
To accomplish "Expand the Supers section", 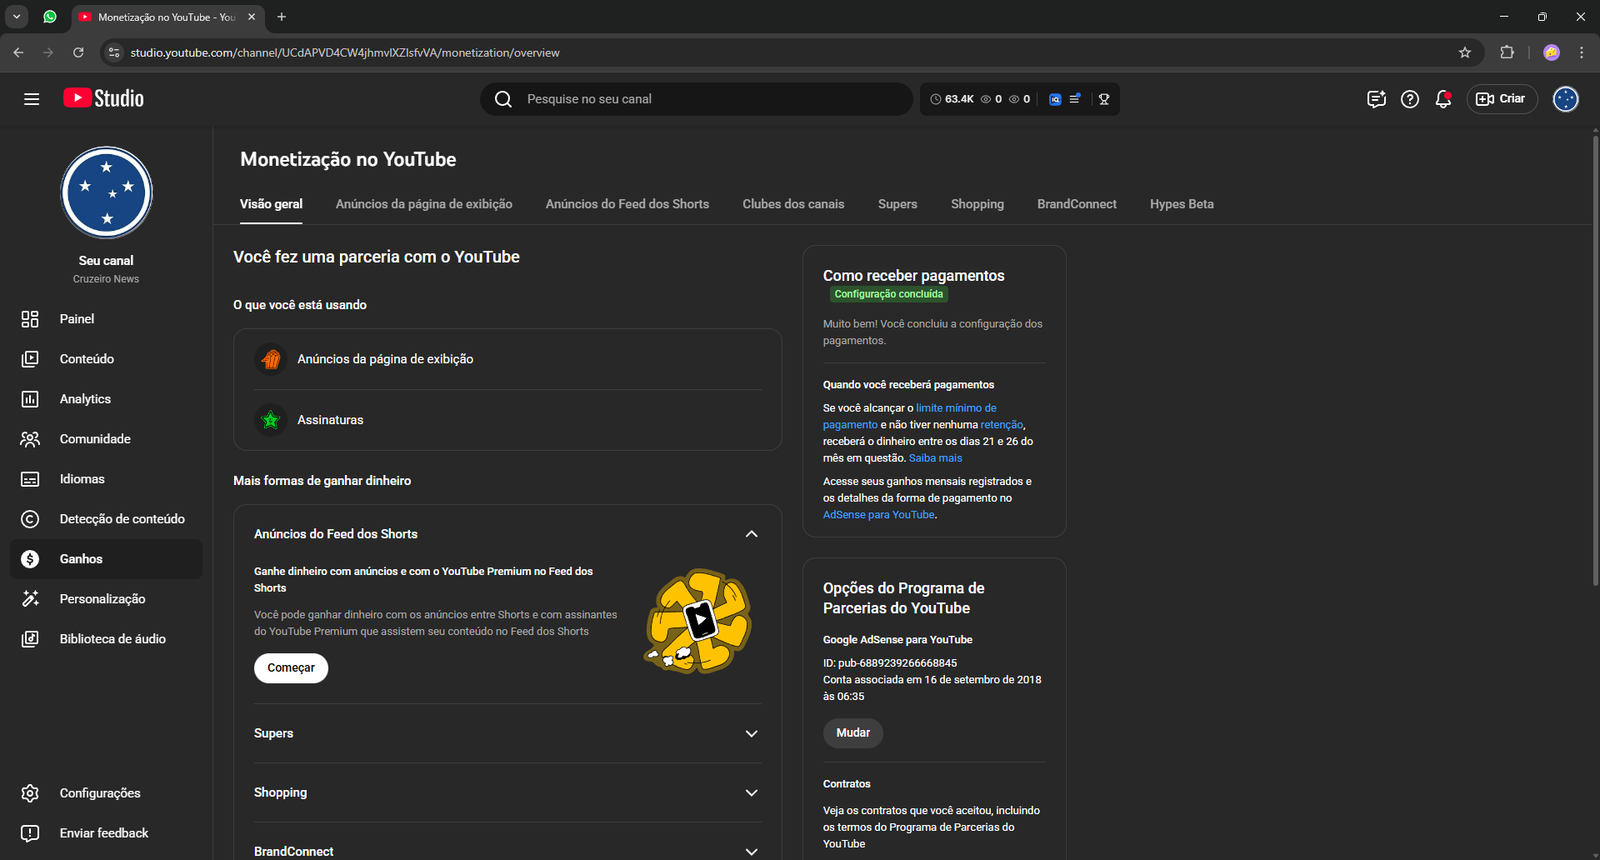I will (751, 734).
